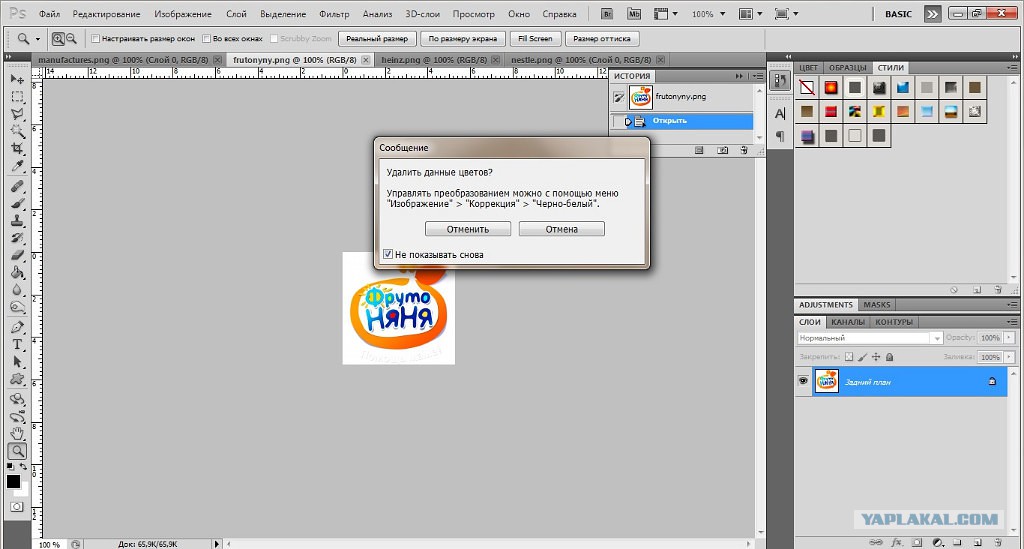Open the 'Изображение' menu
Screen dimensions: 1024x549
pos(183,14)
